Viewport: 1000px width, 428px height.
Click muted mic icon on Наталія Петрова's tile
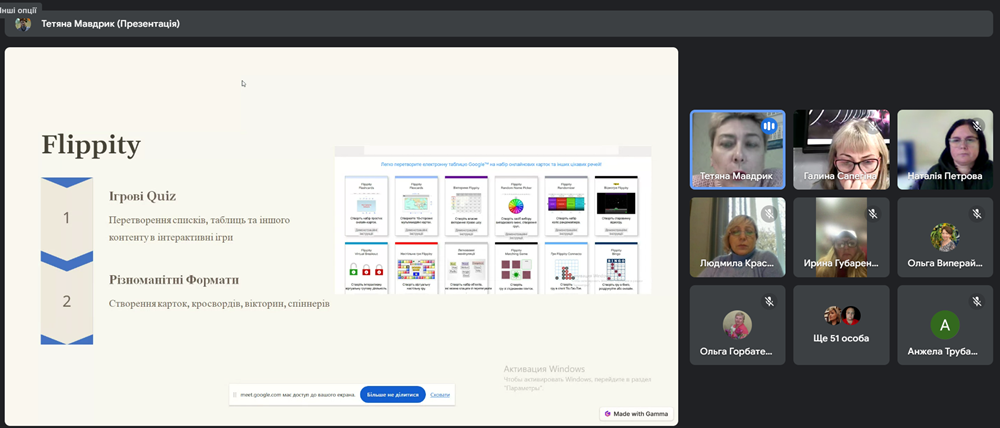(x=975, y=126)
